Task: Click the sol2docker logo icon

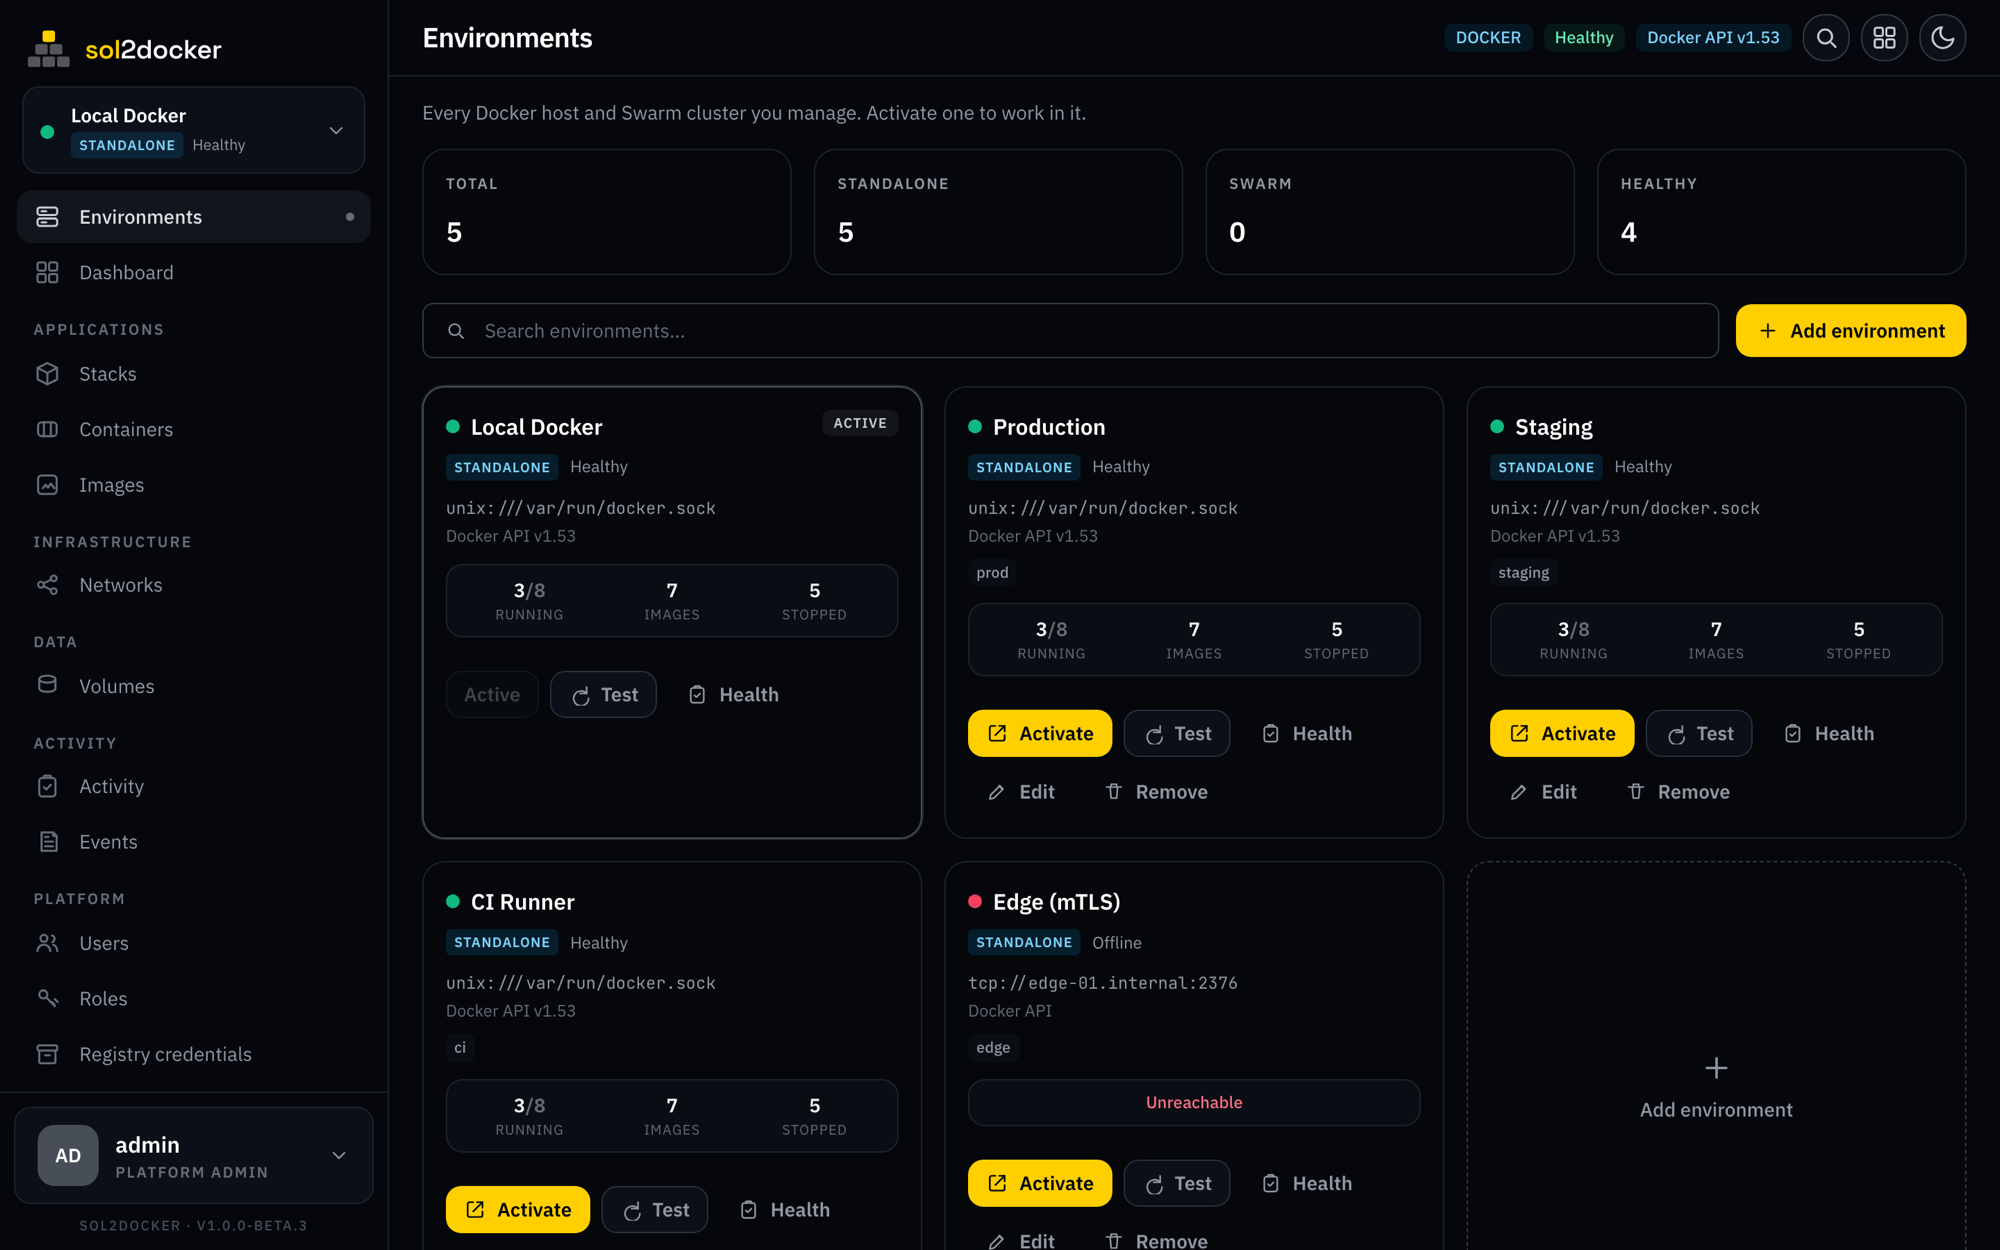Action: pos(48,49)
